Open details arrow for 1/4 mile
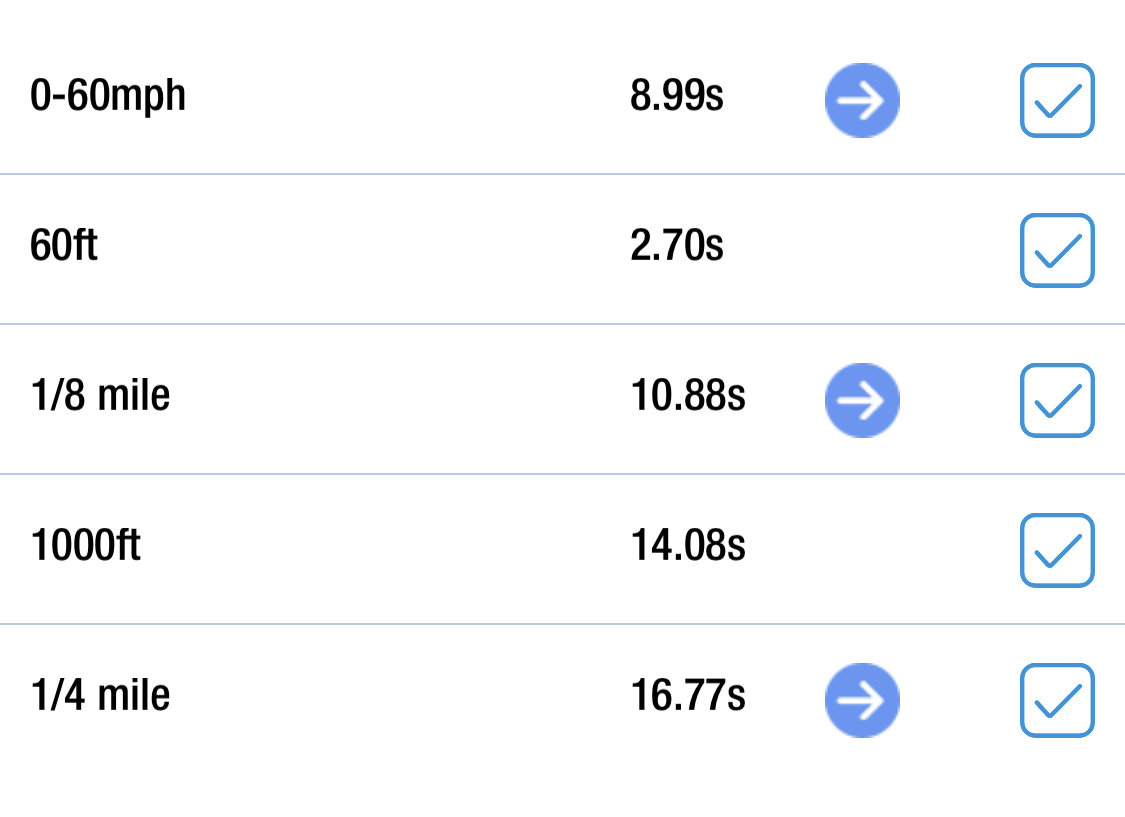 [x=862, y=700]
